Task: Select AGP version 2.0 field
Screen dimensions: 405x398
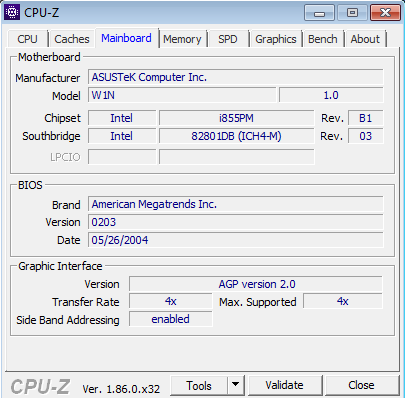Action: coord(256,284)
